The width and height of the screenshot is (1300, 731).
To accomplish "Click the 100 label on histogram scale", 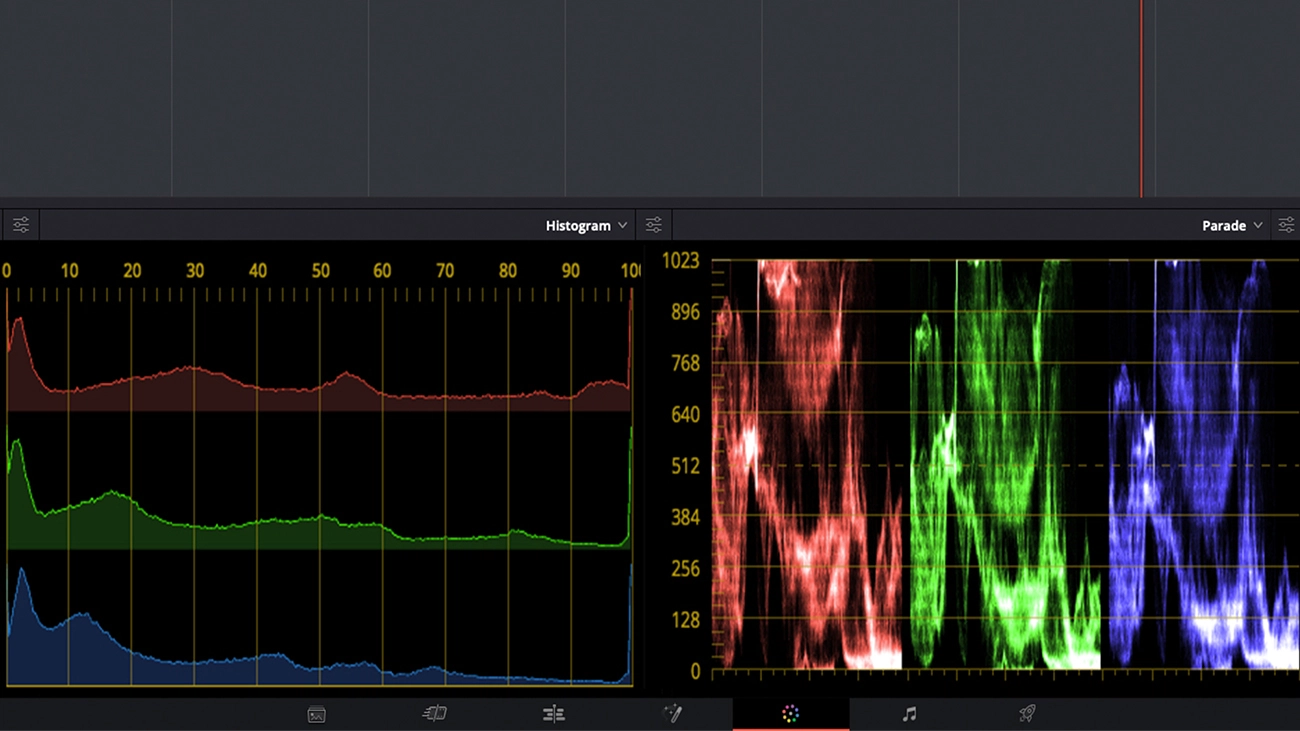I will [630, 271].
